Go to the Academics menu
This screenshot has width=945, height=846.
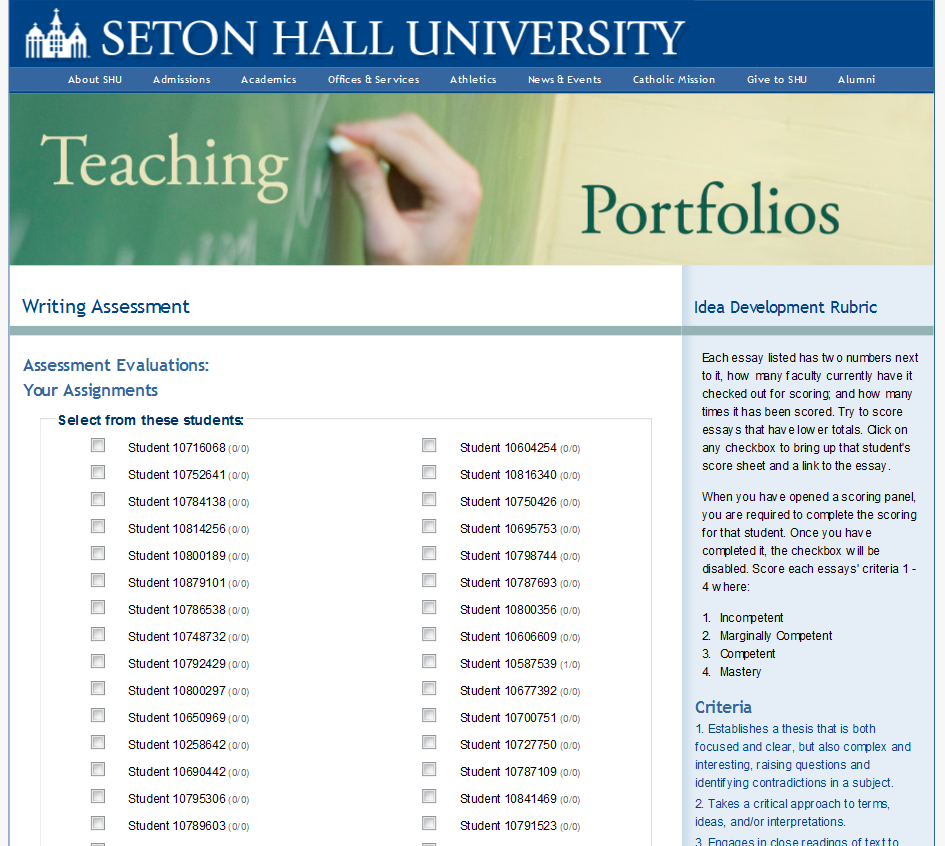tap(268, 80)
